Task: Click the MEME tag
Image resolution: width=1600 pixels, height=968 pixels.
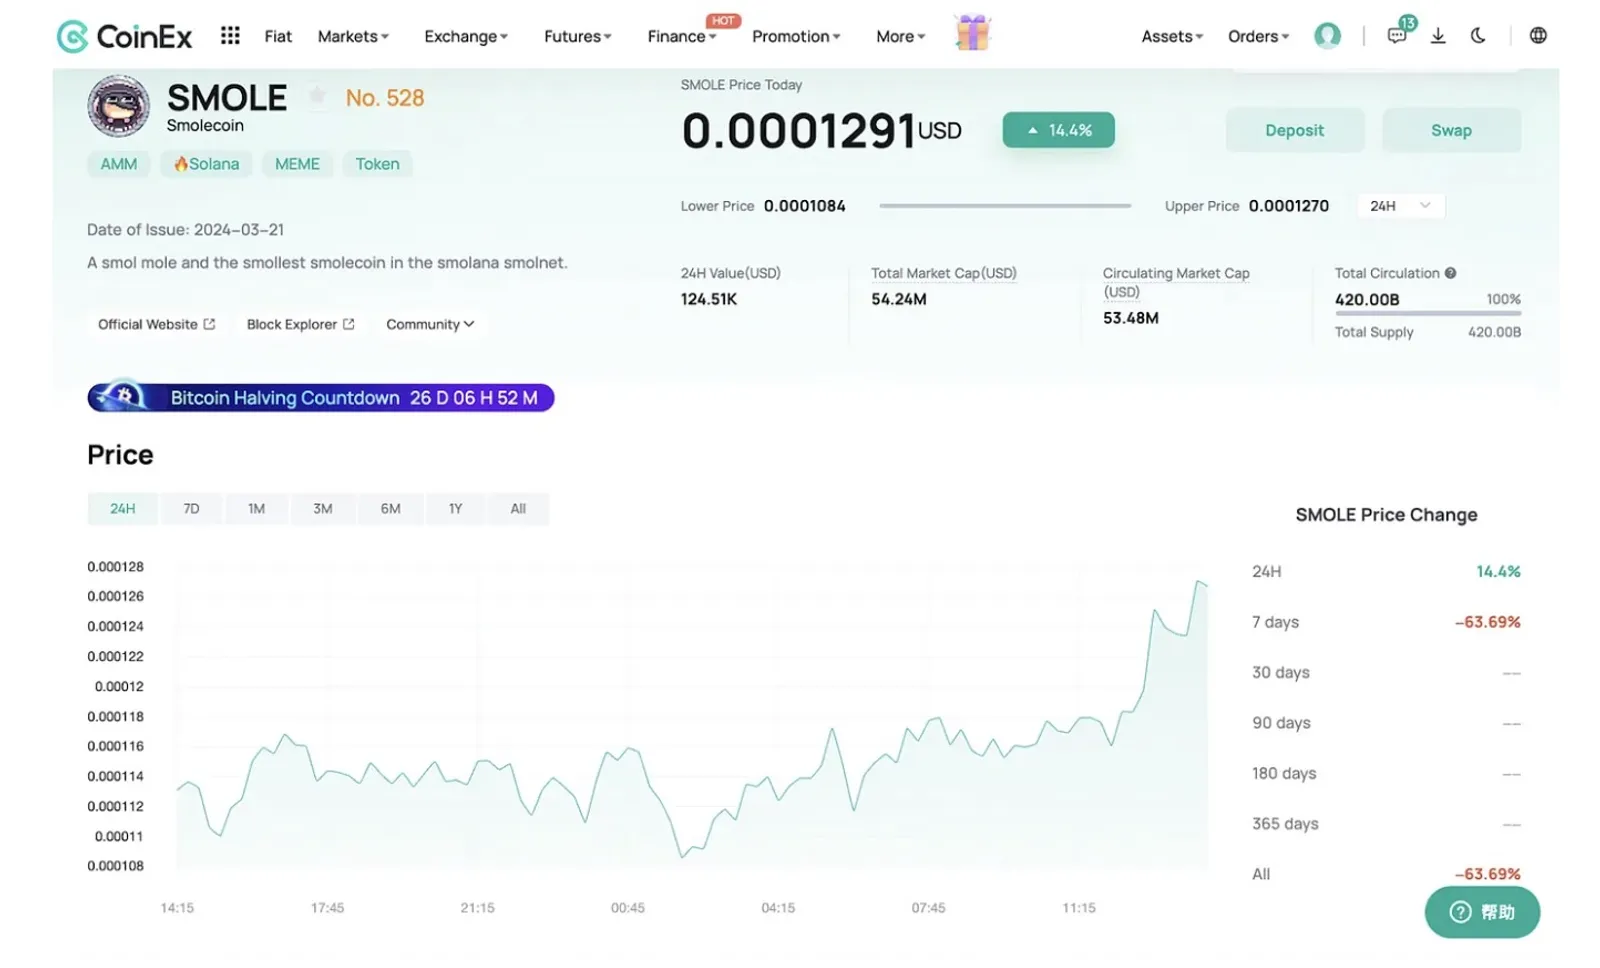Action: 297,164
